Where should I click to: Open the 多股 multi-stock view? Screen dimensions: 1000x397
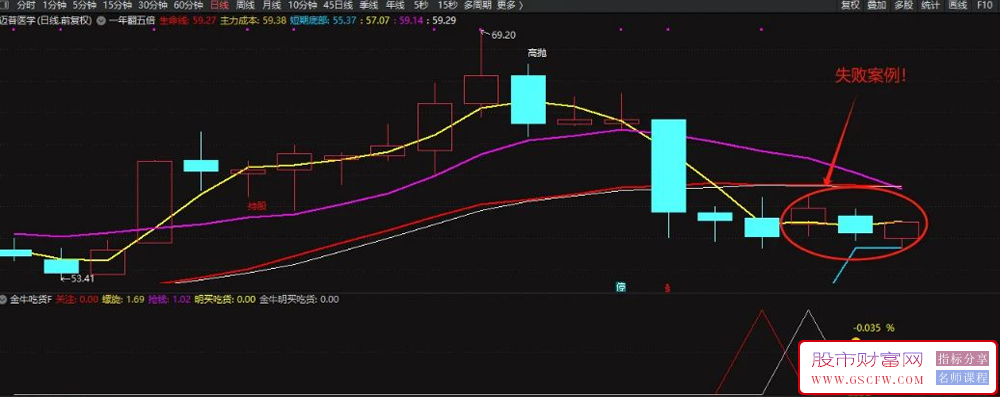click(904, 5)
